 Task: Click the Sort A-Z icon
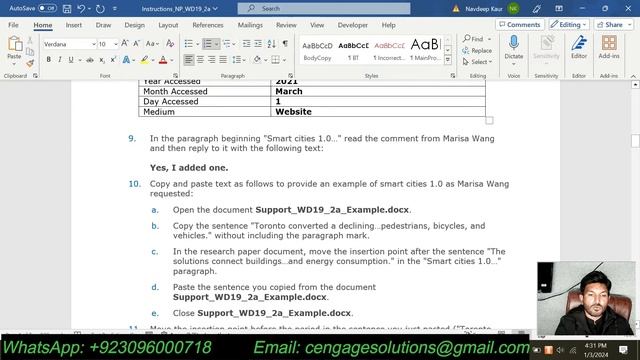[x=272, y=44]
